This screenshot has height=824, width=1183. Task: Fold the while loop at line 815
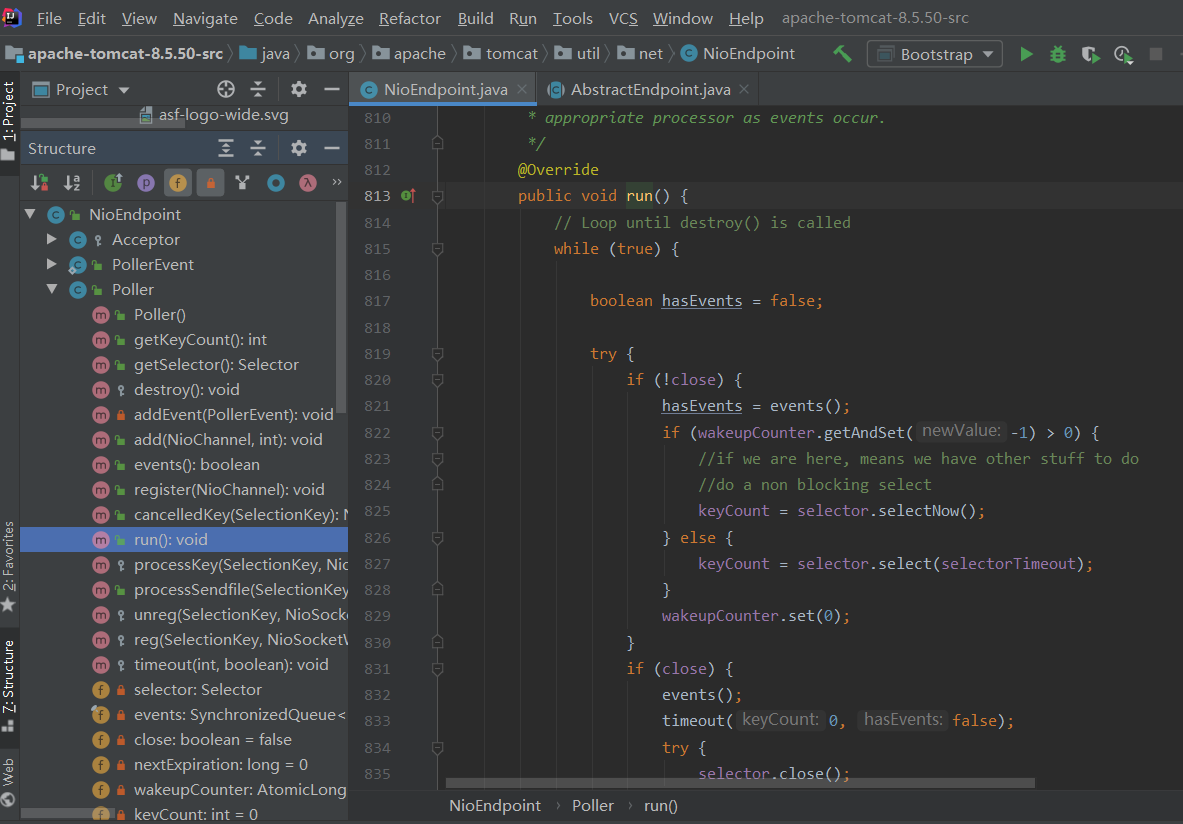point(437,248)
